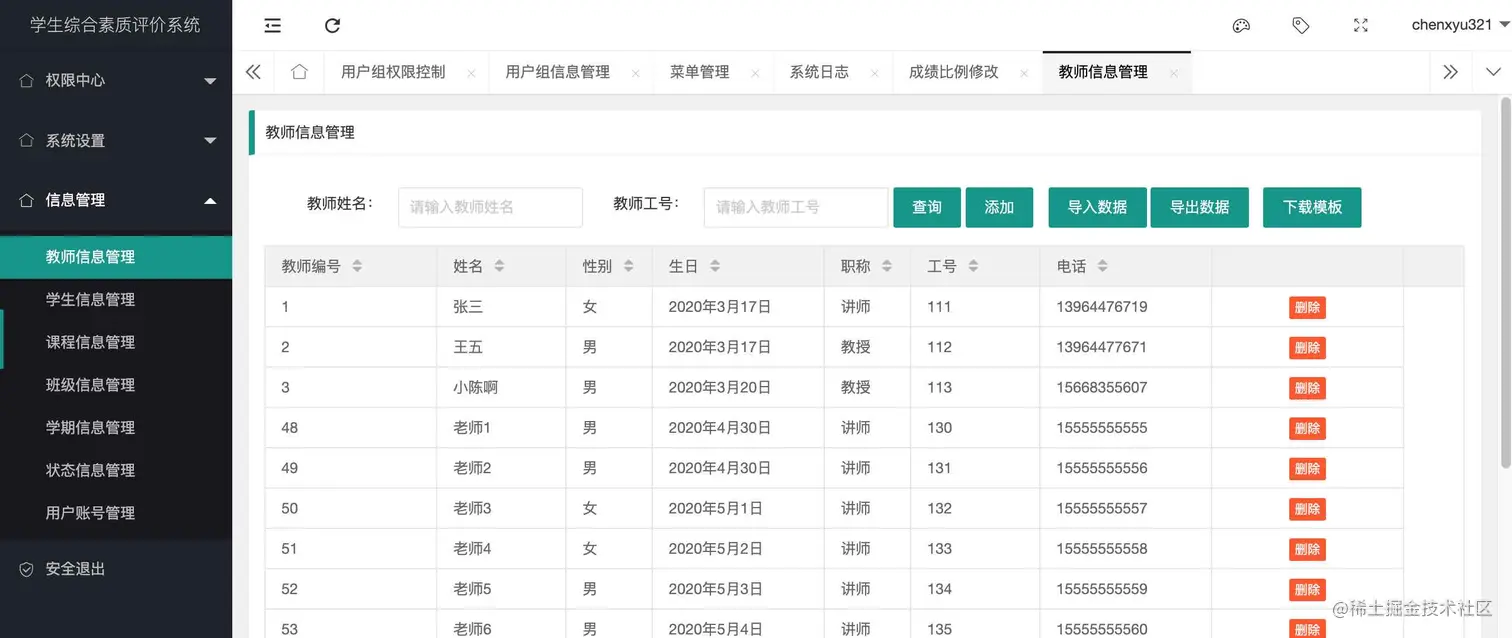The height and width of the screenshot is (638, 1512).
Task: Sort by 姓名 column arrows
Action: tap(499, 267)
